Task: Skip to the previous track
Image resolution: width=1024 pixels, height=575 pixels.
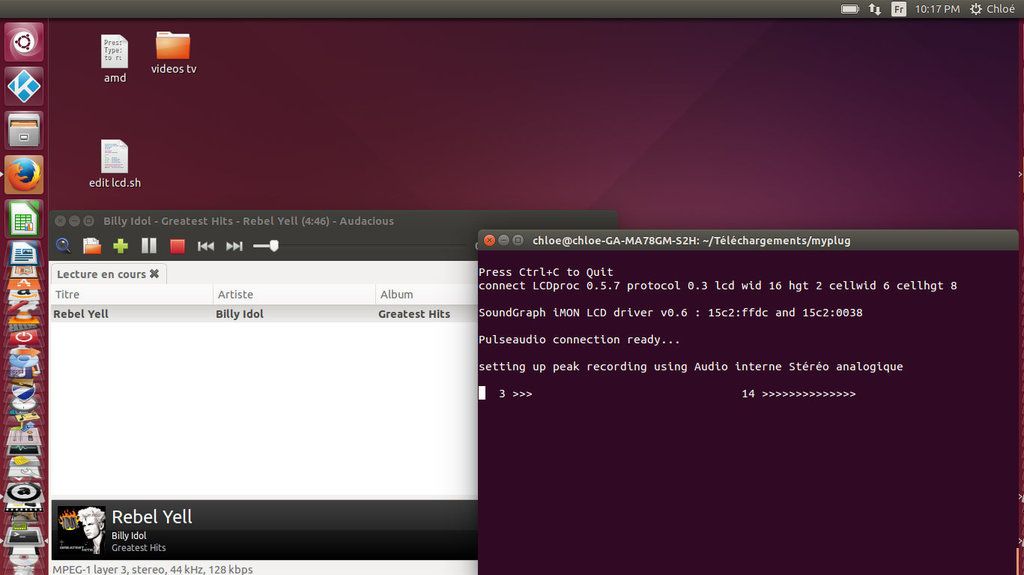Action: click(206, 246)
